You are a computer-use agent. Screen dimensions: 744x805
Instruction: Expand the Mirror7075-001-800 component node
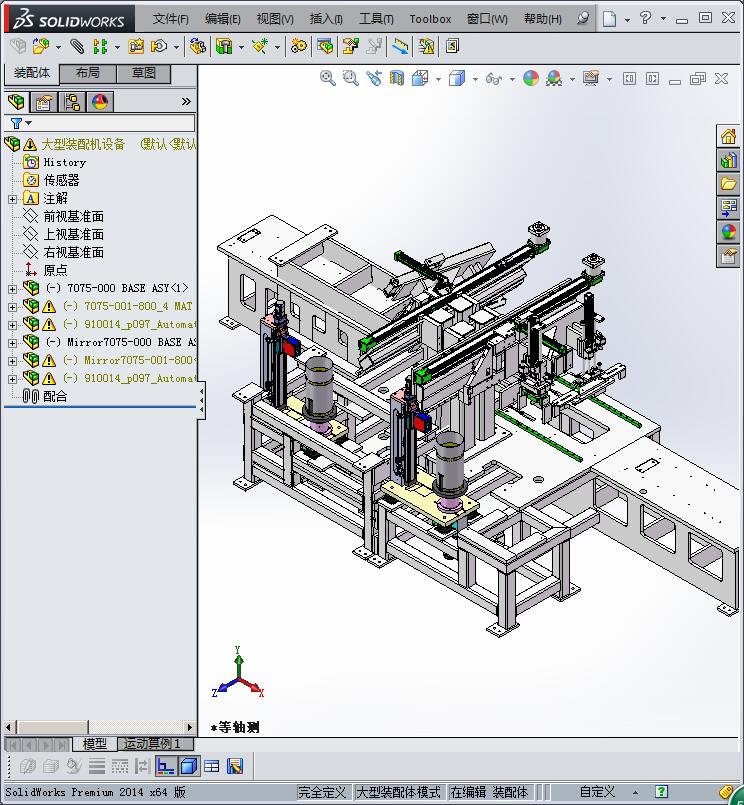12,361
